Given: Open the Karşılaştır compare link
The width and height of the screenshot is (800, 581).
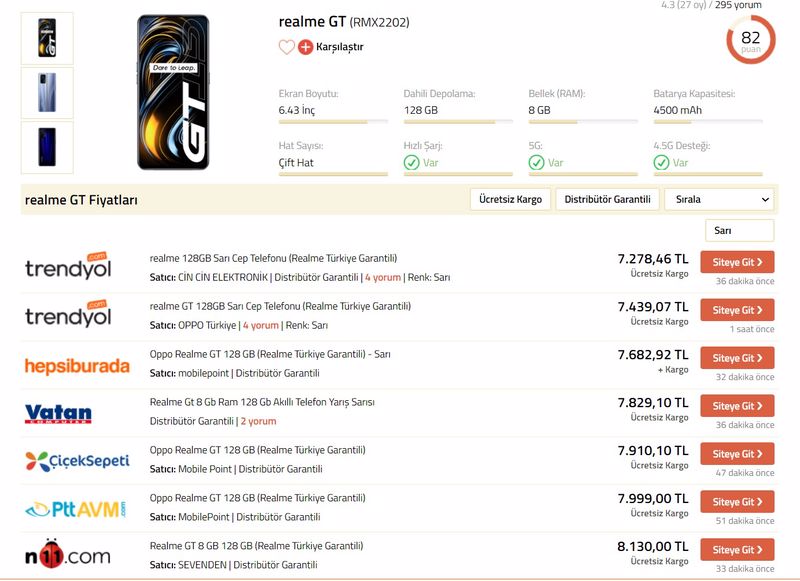Looking at the screenshot, I should coord(340,47).
